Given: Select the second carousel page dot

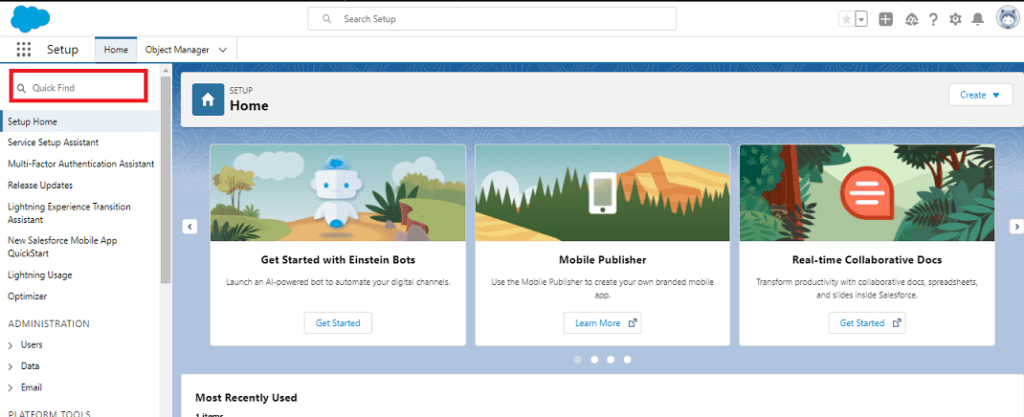Looking at the screenshot, I should 594,360.
